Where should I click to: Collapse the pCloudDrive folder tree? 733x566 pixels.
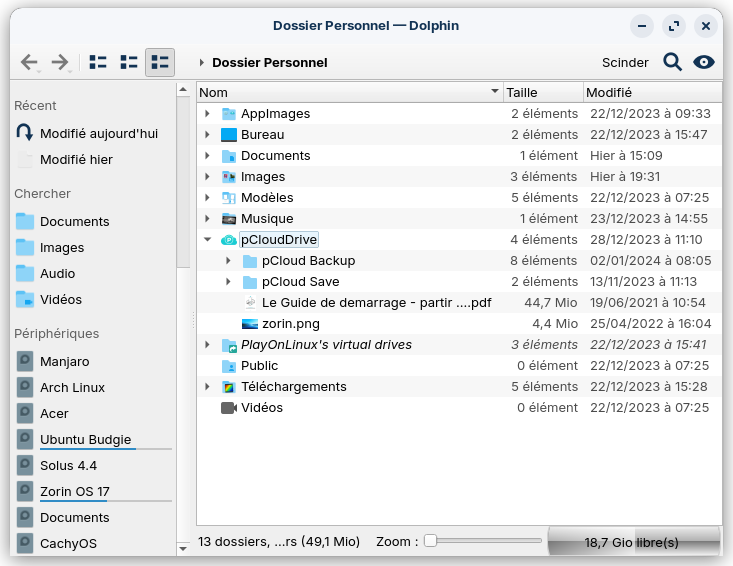tap(207, 240)
